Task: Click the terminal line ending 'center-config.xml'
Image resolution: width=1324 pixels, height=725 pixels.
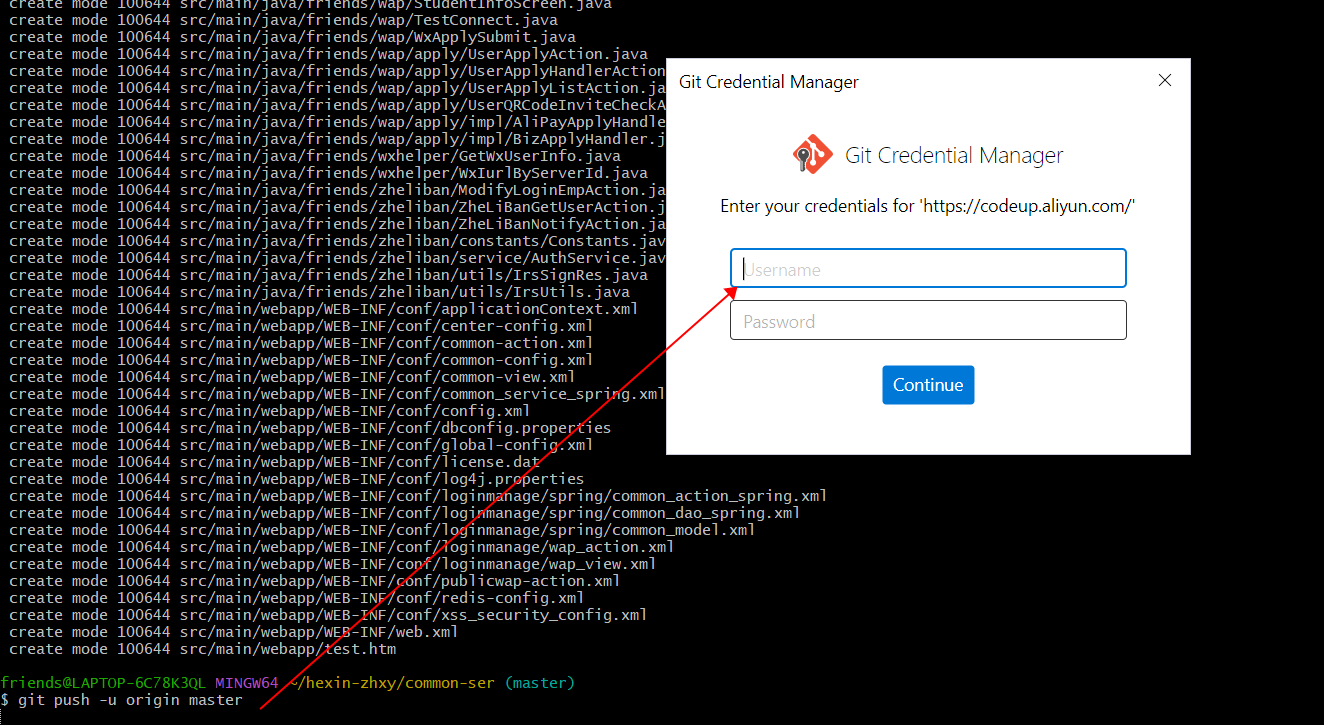Action: [x=301, y=326]
